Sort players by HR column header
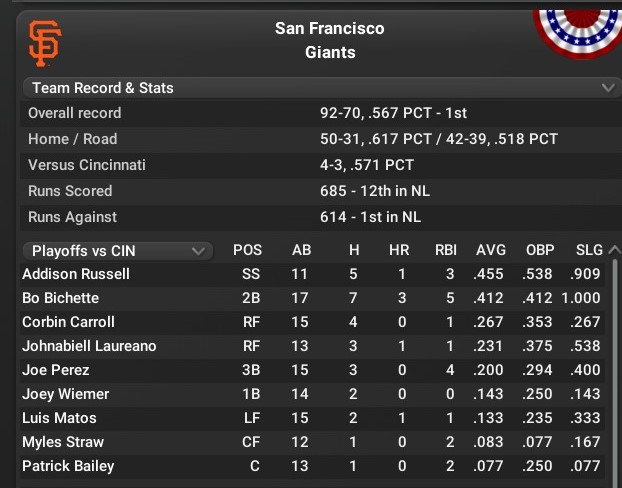This screenshot has width=622, height=488. click(x=399, y=250)
